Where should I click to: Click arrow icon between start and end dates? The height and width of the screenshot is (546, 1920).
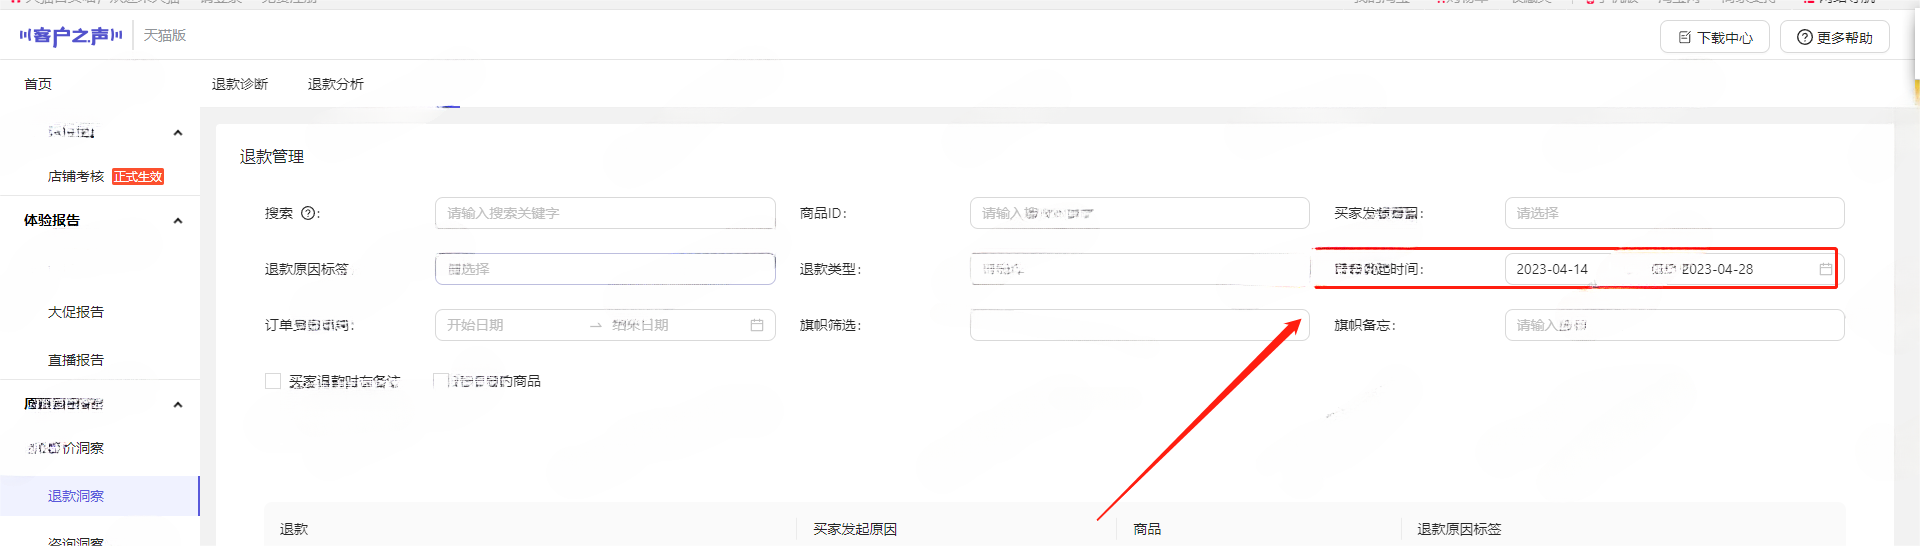pyautogui.click(x=596, y=325)
